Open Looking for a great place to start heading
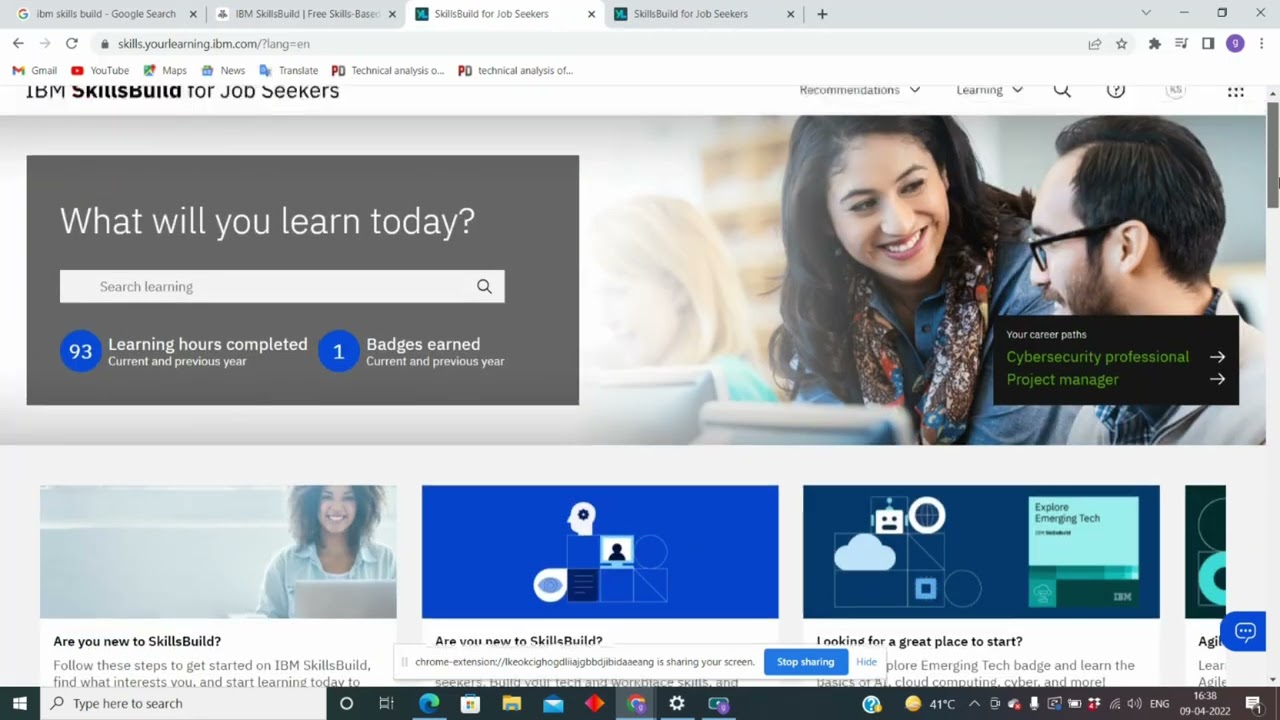Viewport: 1280px width, 720px height. [x=919, y=641]
